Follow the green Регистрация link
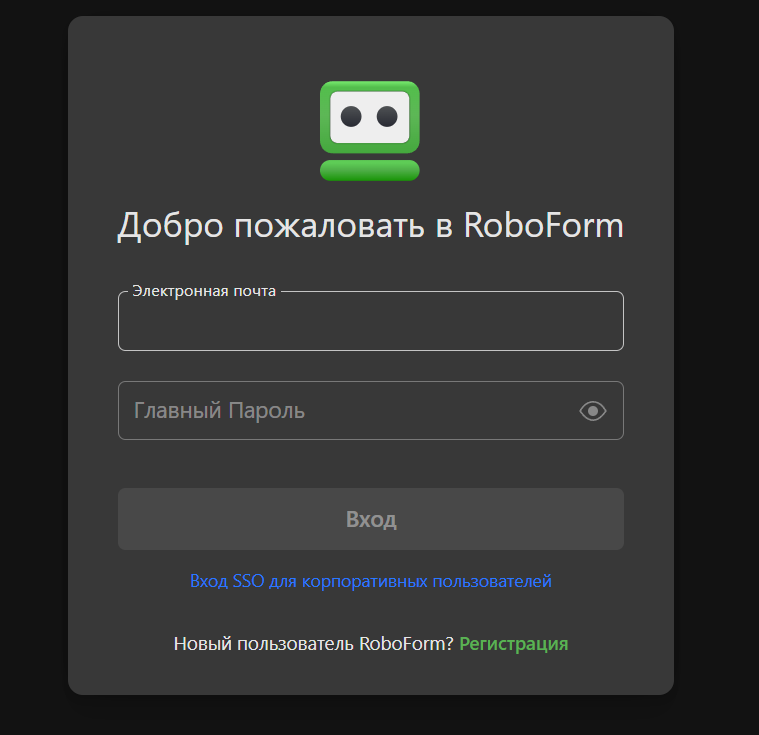 coord(513,644)
